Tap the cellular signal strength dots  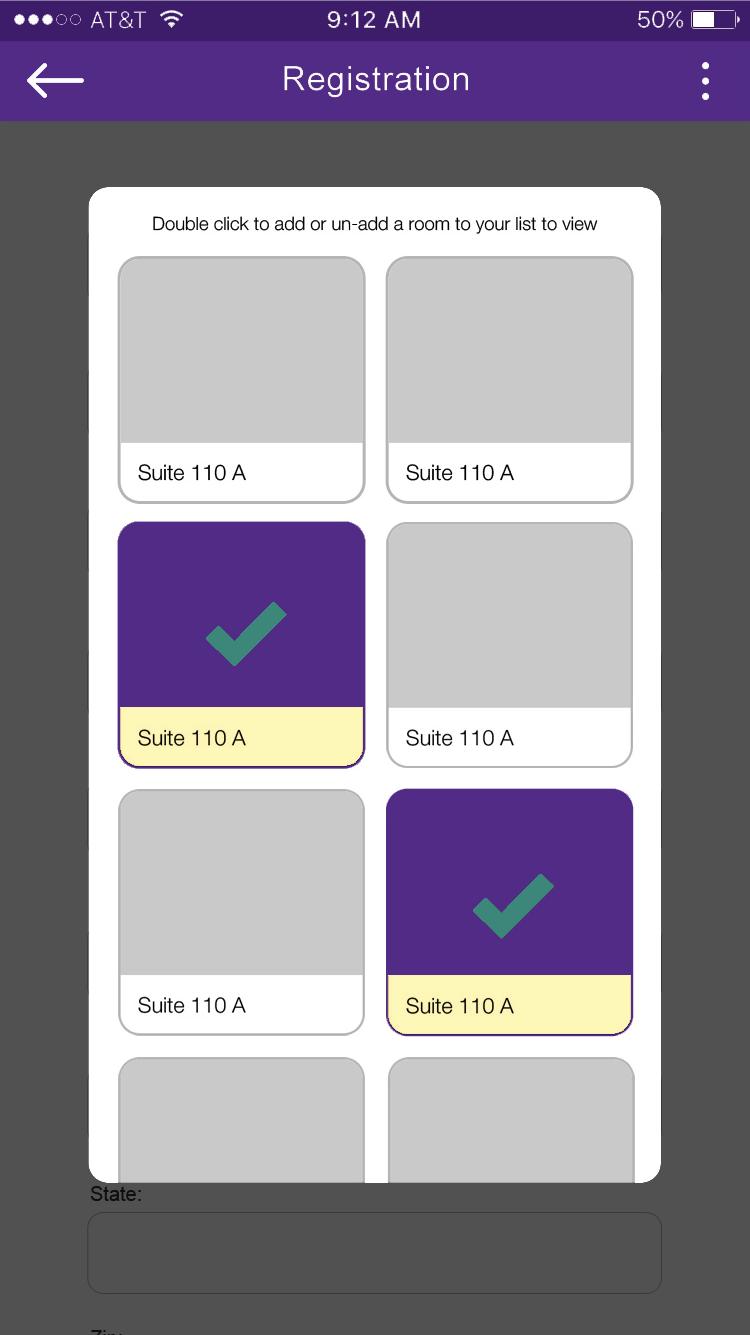[x=47, y=20]
